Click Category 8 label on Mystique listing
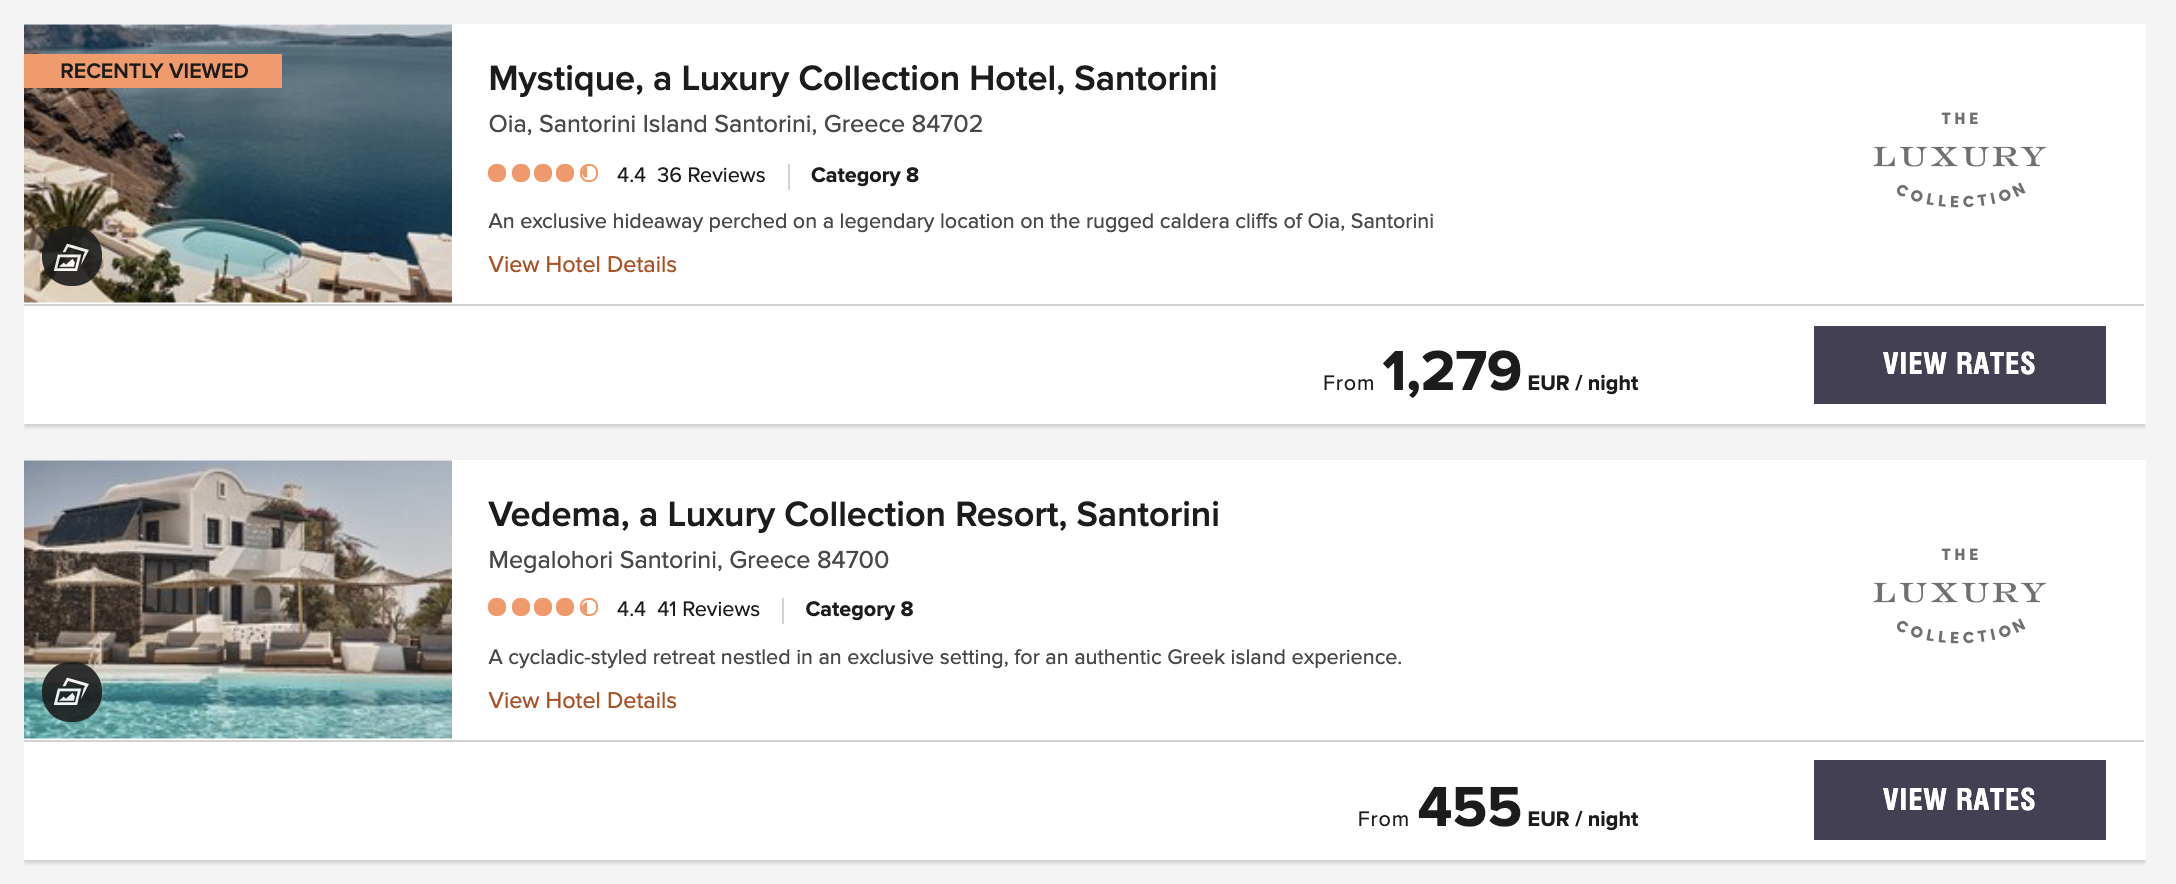 (x=864, y=175)
